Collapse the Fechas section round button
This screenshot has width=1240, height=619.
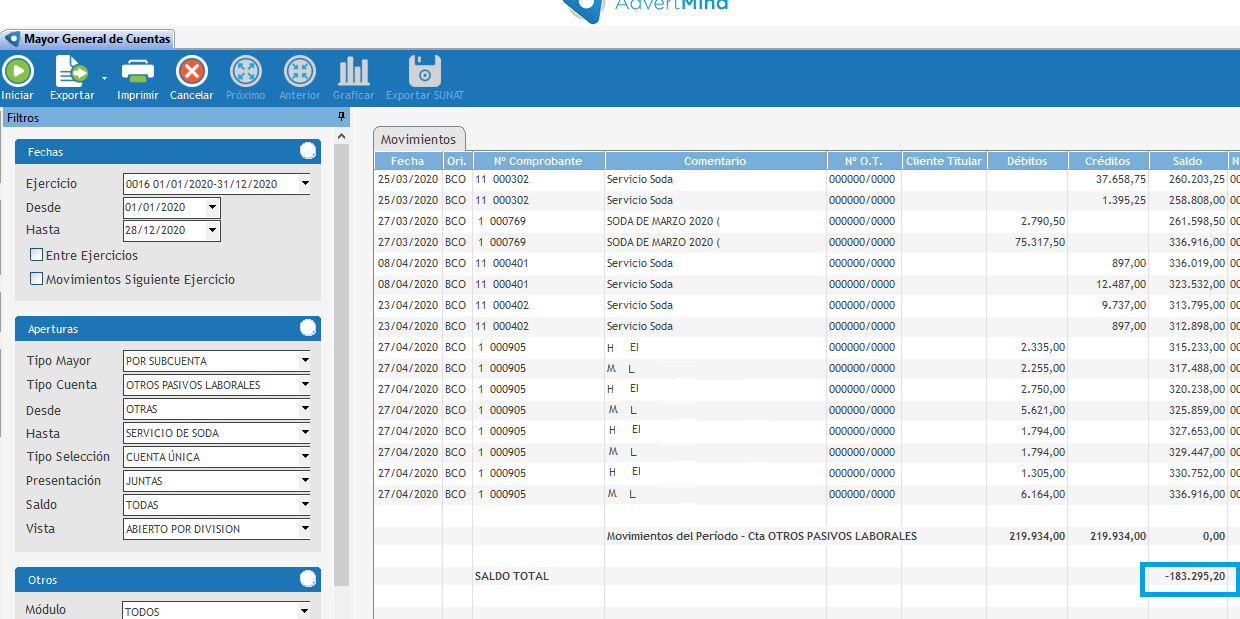click(308, 151)
